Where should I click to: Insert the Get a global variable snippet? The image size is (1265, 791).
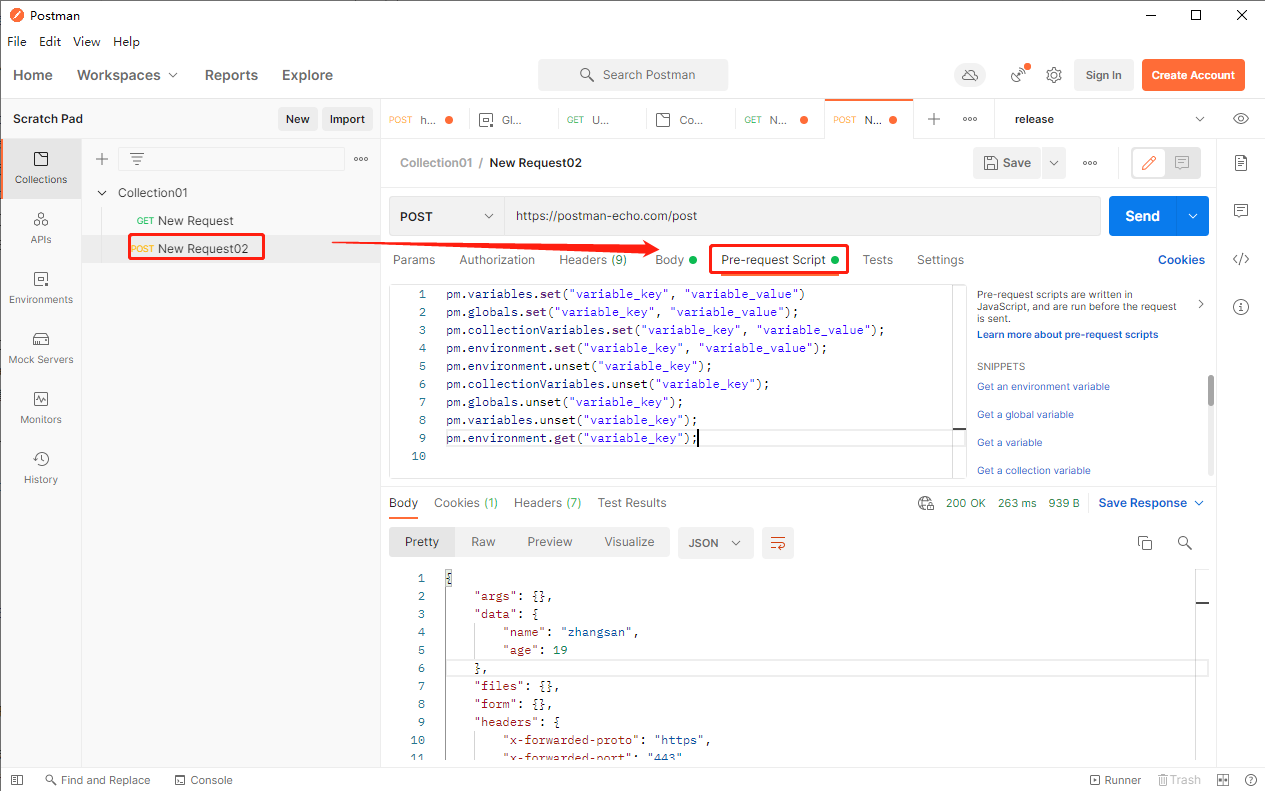pyautogui.click(x=1025, y=415)
